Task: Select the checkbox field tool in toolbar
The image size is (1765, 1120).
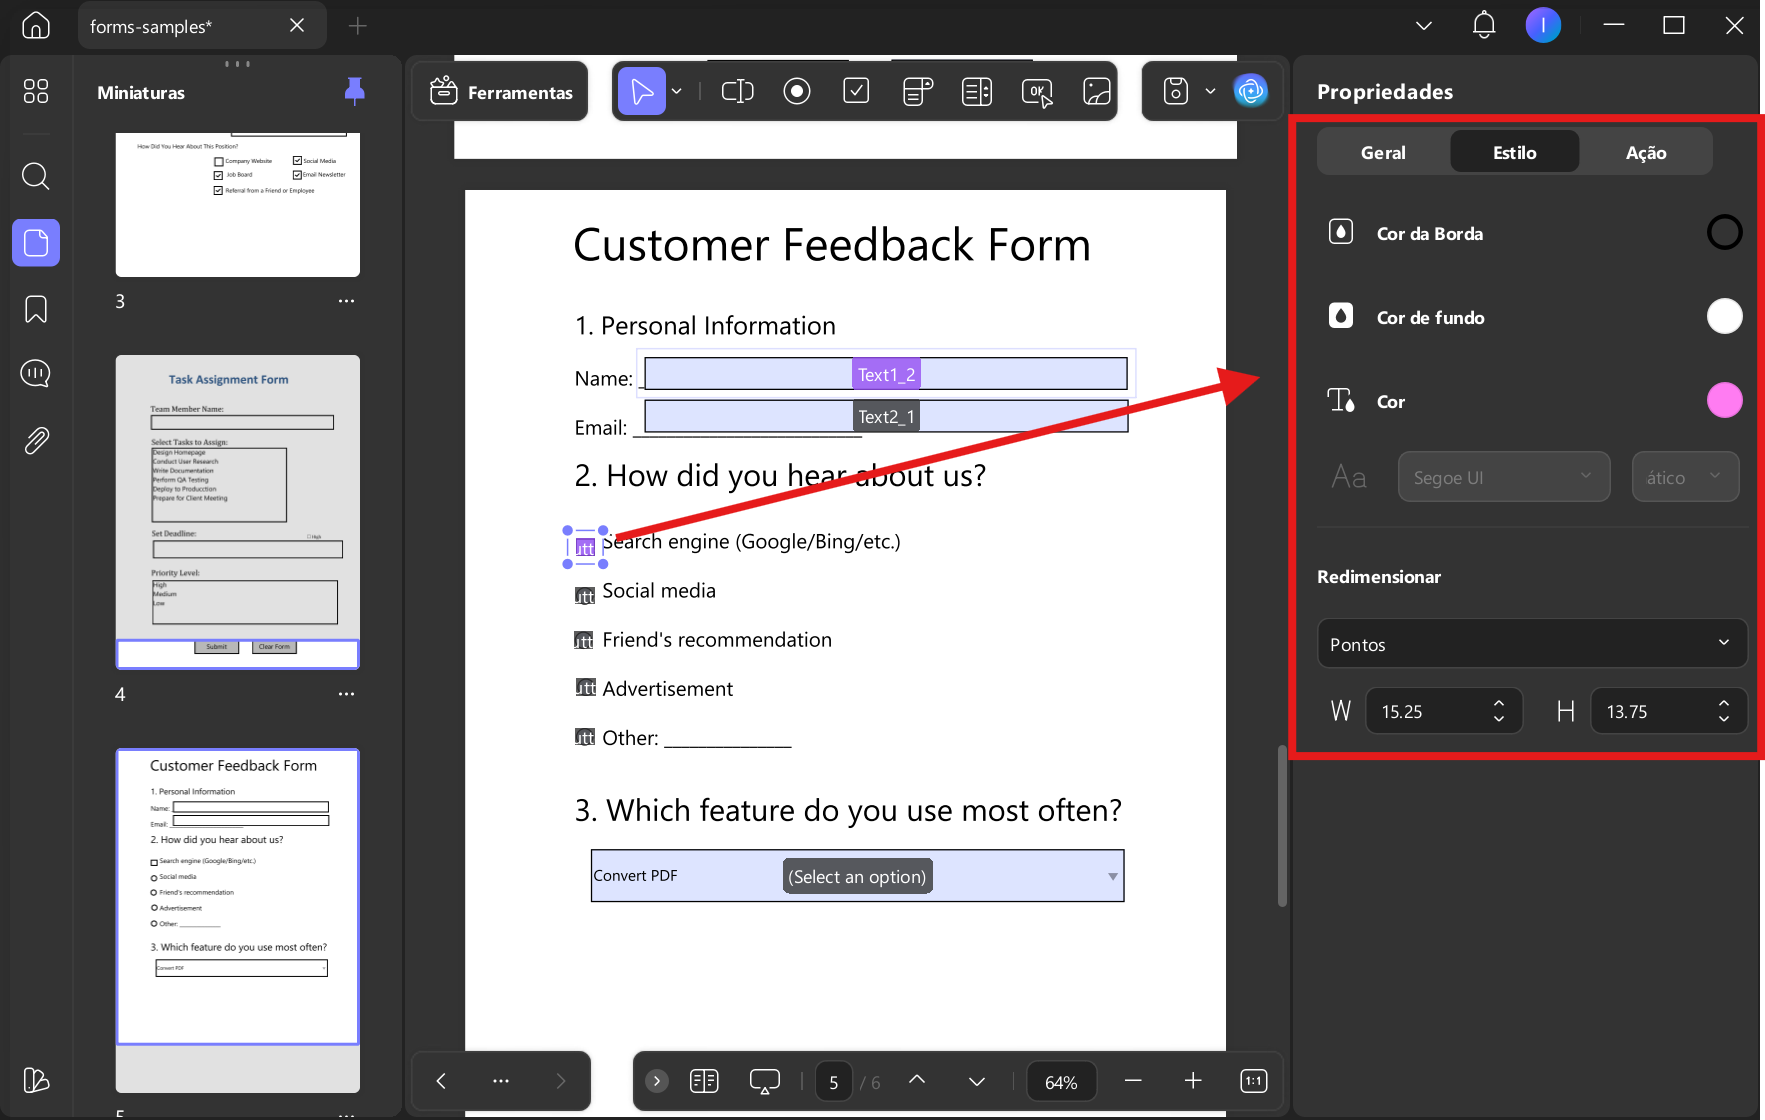Action: coord(856,91)
